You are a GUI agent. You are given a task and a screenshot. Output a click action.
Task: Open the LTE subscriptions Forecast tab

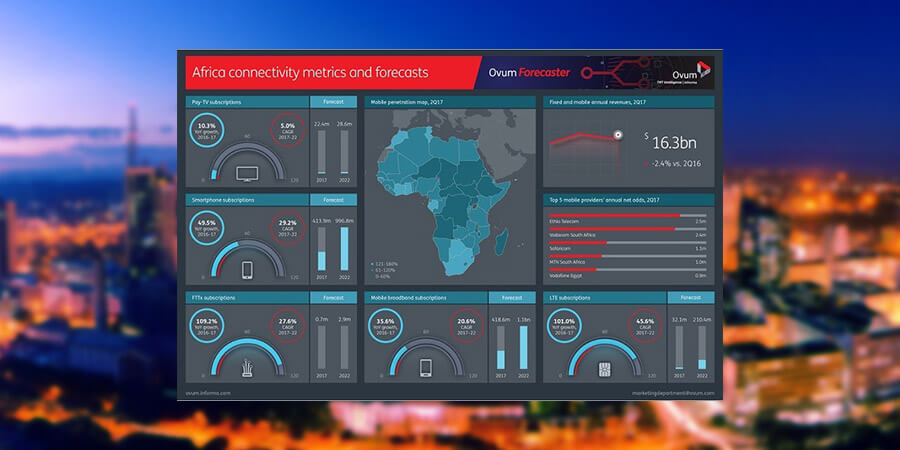click(690, 297)
